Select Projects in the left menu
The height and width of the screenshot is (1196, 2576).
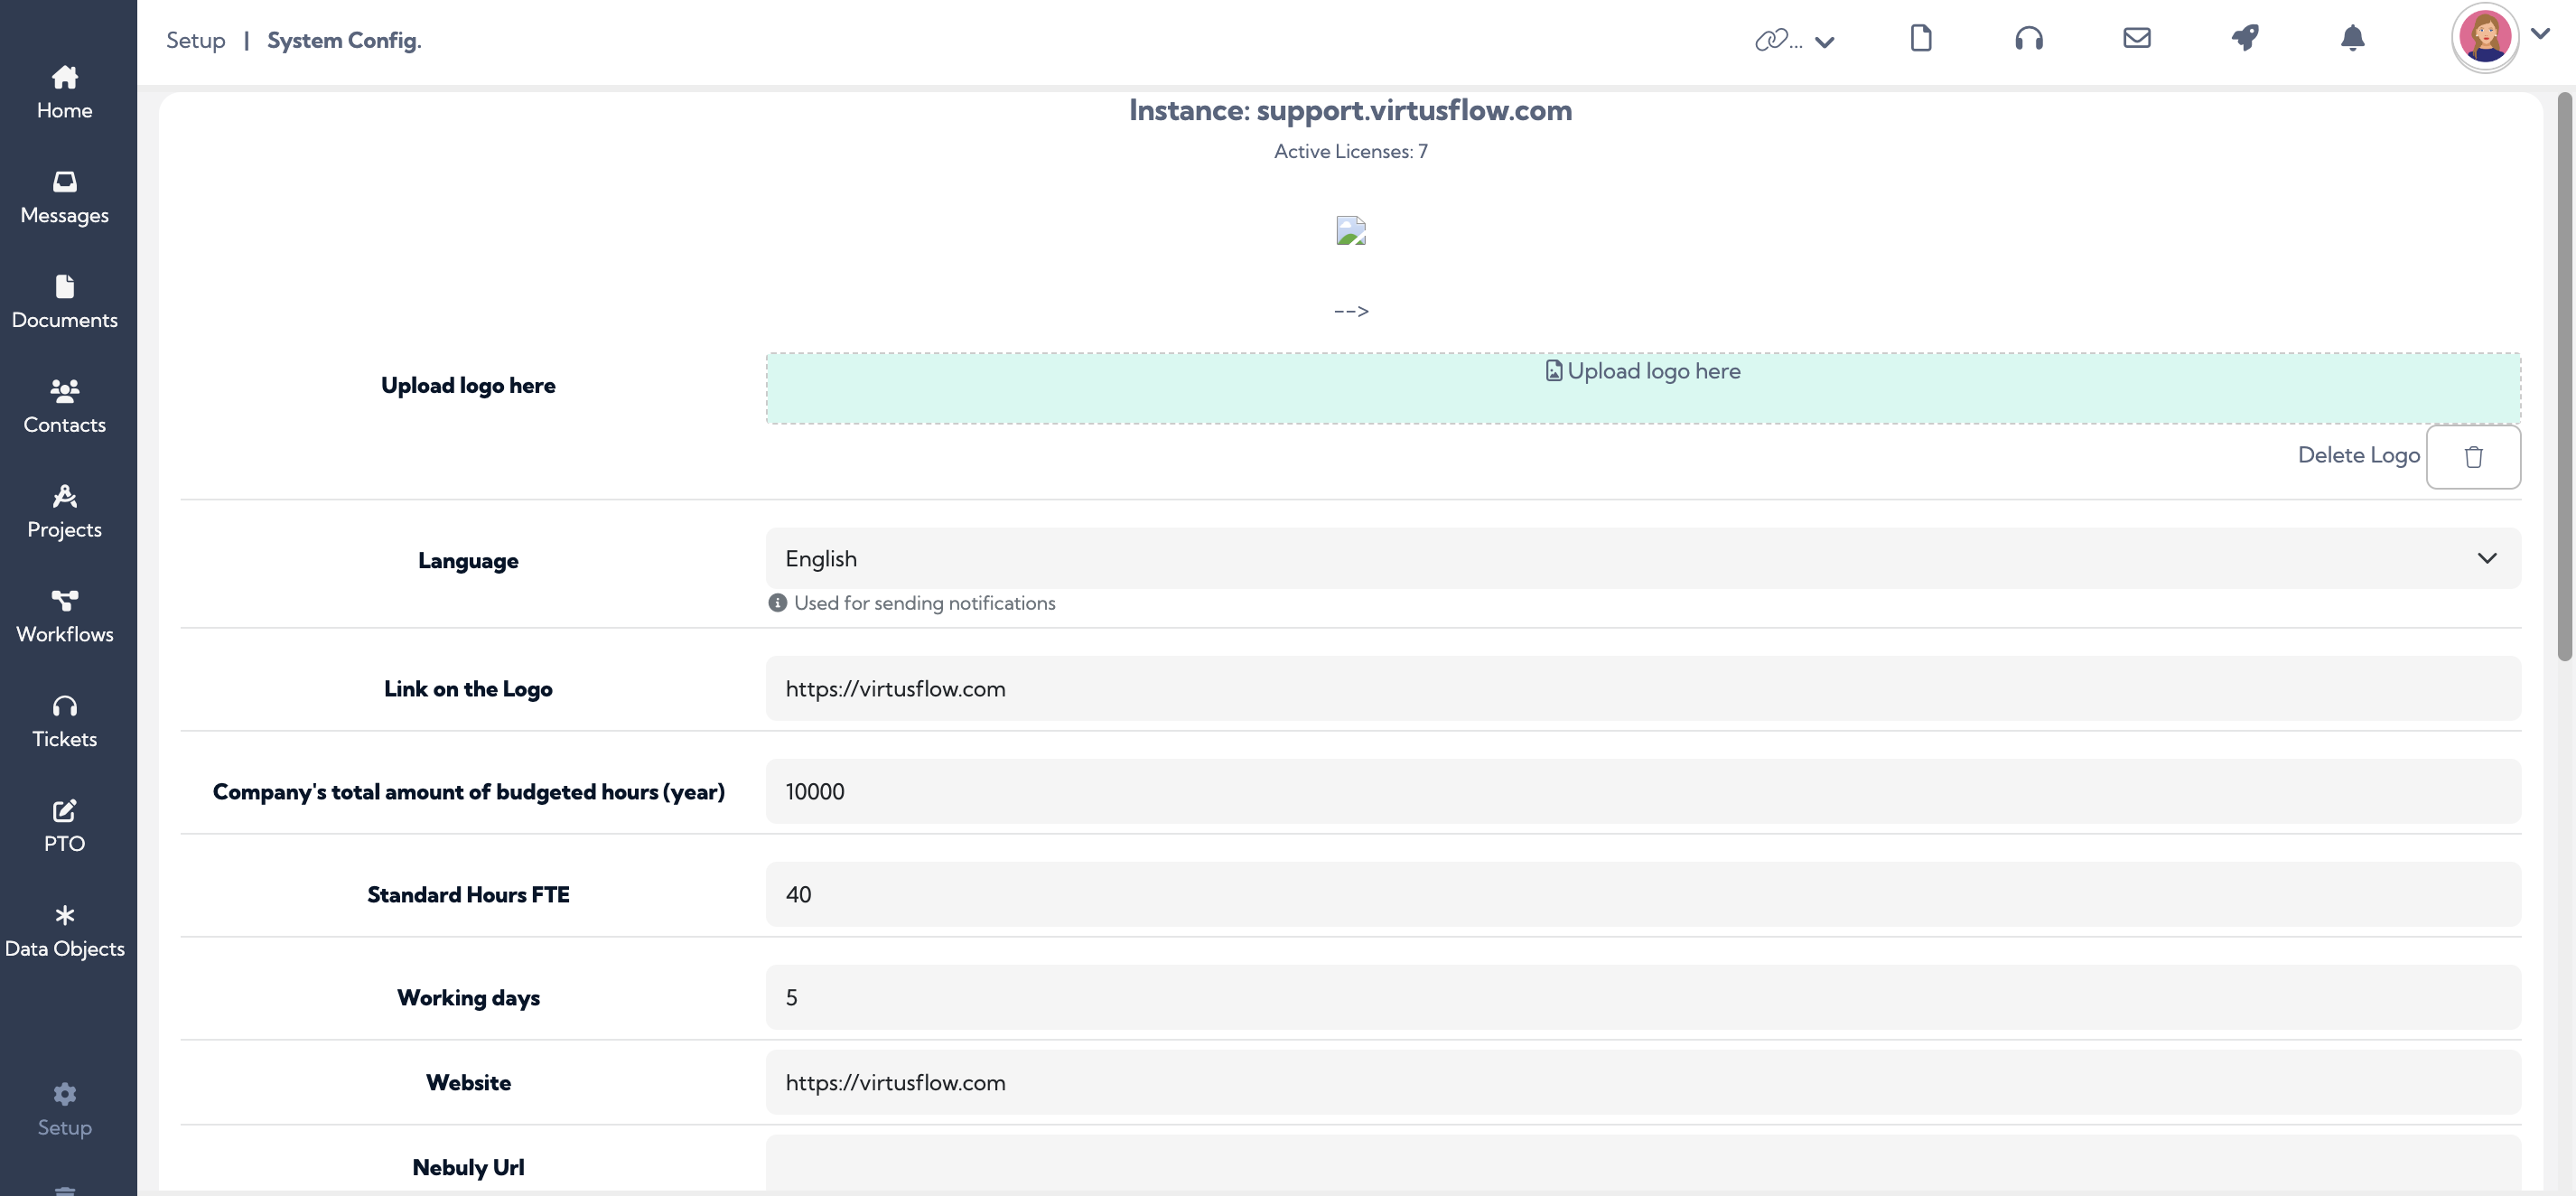(65, 512)
